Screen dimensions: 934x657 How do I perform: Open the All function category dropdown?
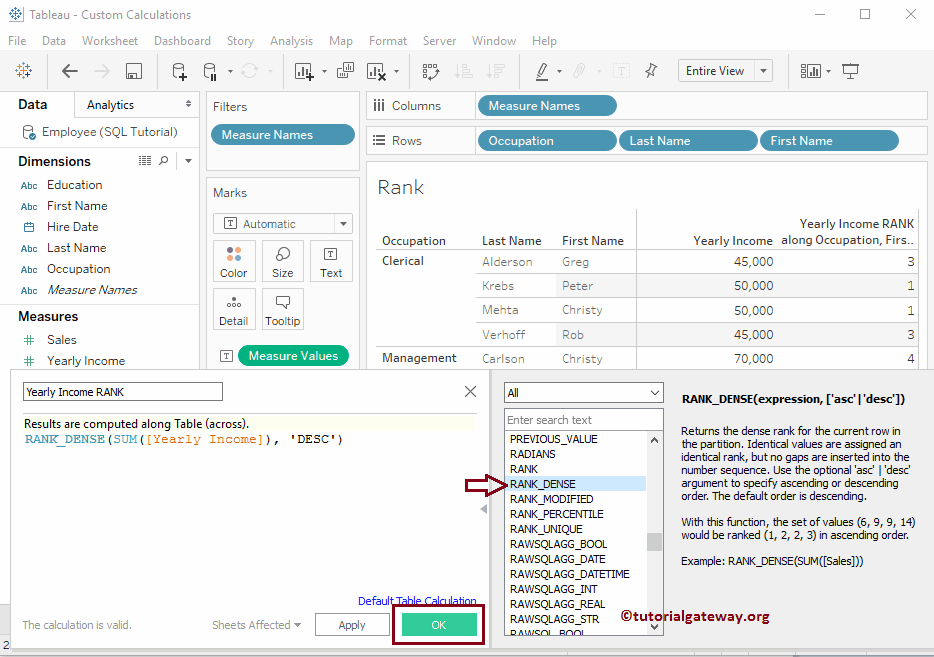[x=583, y=393]
